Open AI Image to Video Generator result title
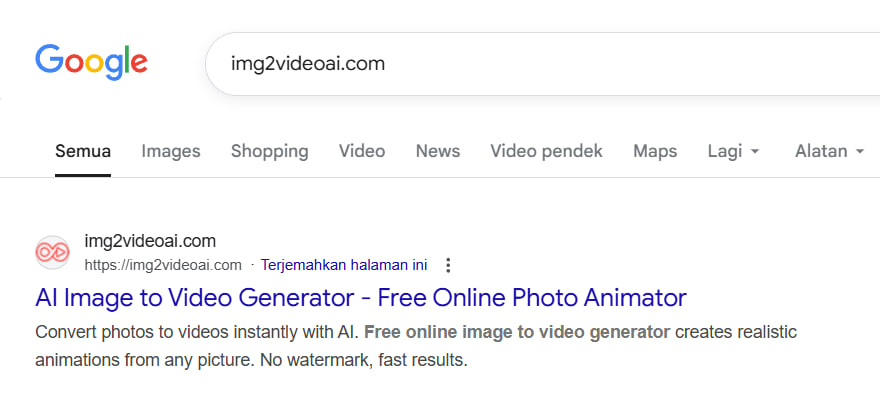 (361, 297)
